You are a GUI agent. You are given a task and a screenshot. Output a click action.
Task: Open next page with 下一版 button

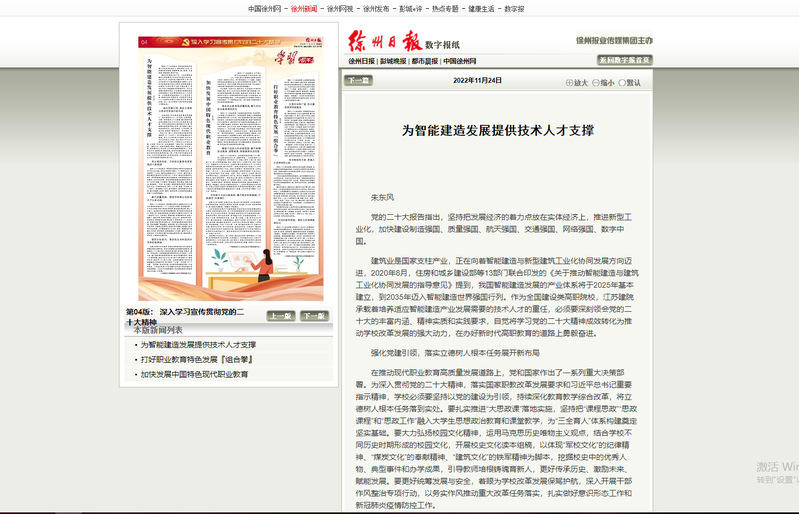tap(314, 316)
